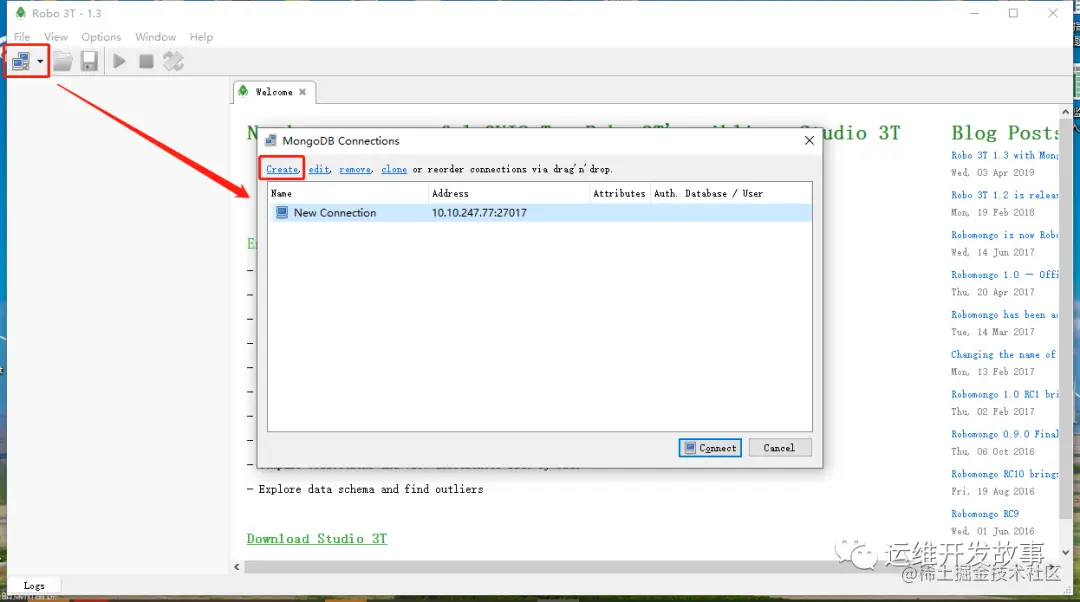1080x602 pixels.
Task: Open blog post Robomongo RC9
Action: (985, 515)
